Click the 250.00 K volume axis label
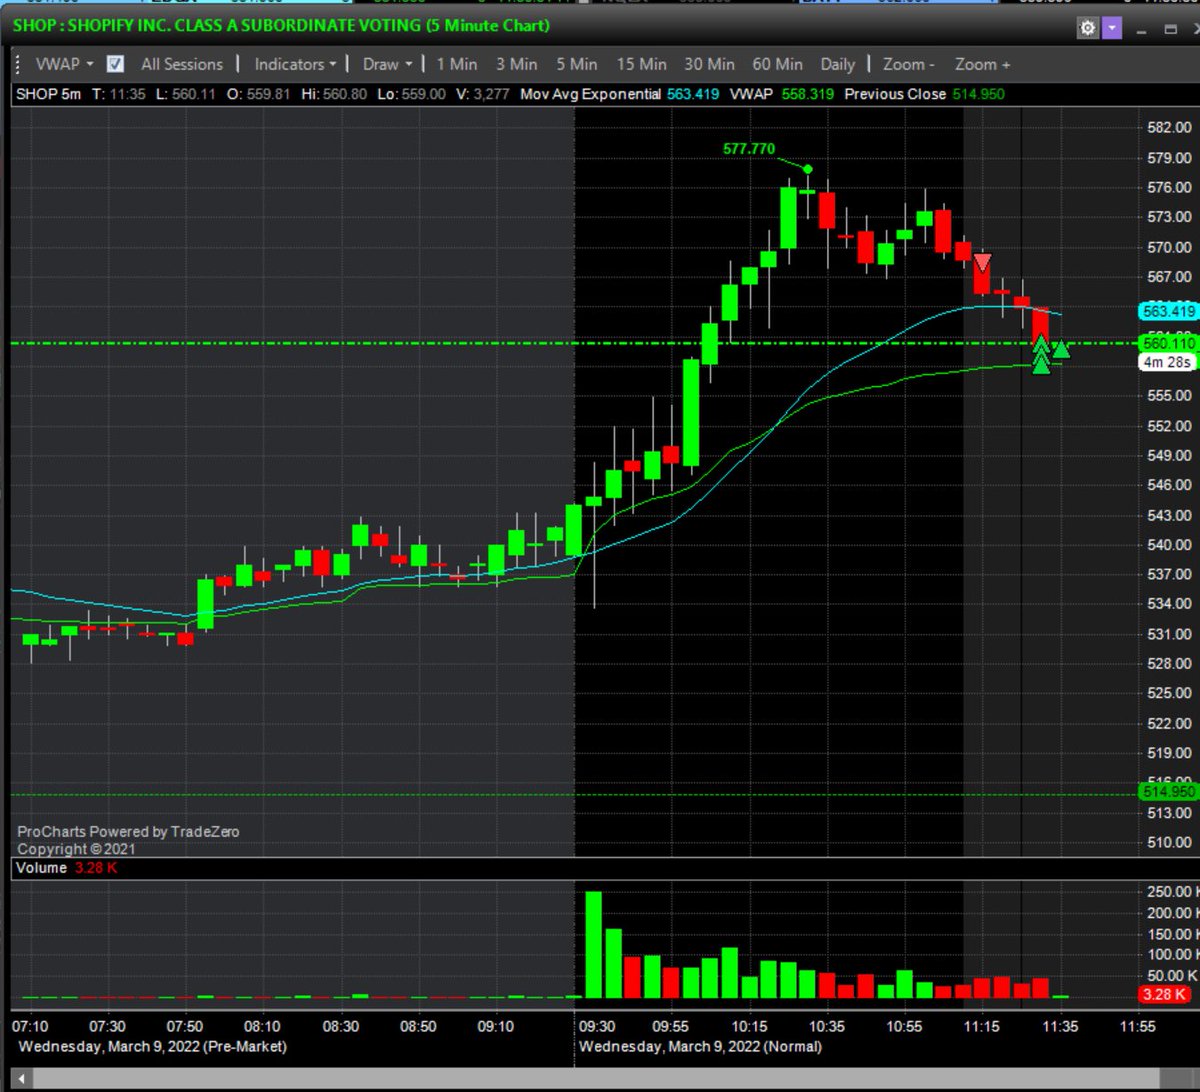Image resolution: width=1200 pixels, height=1092 pixels. [x=1172, y=891]
